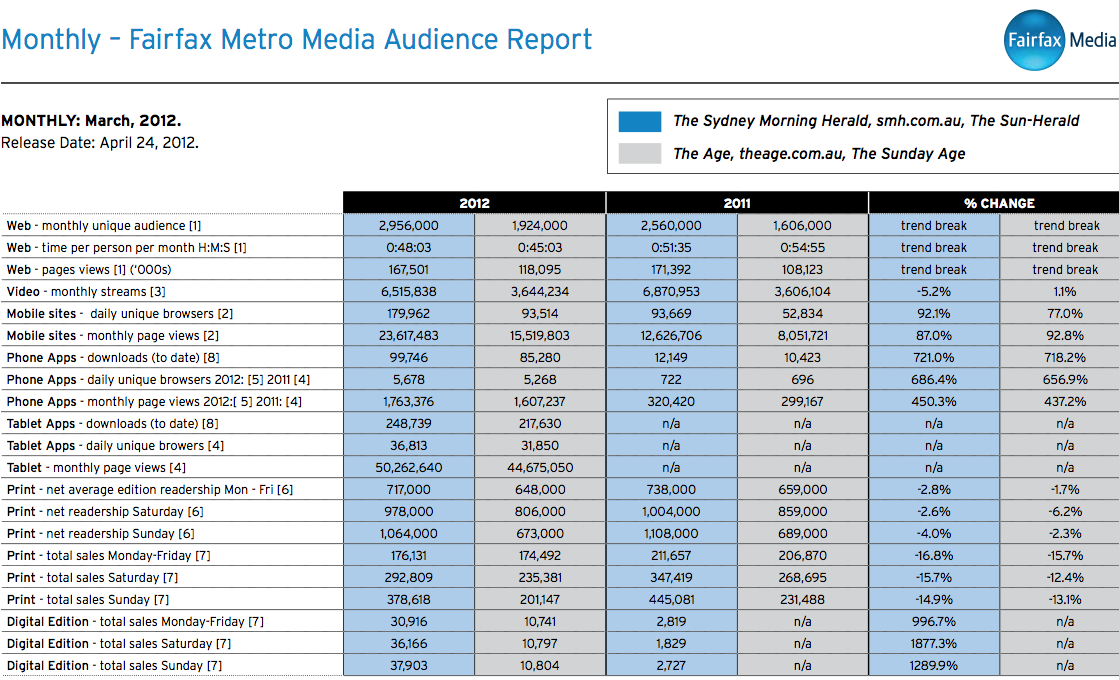Click cell value 859,000
The image size is (1119, 680).
click(802, 512)
